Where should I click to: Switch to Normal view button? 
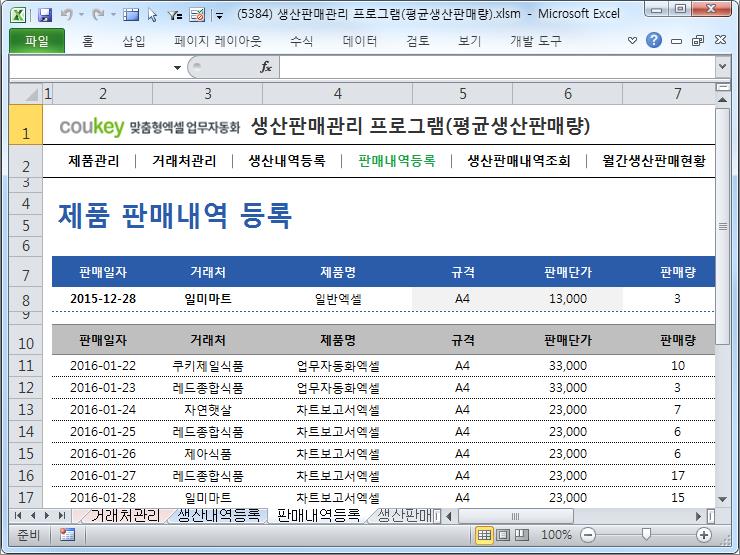pos(484,535)
